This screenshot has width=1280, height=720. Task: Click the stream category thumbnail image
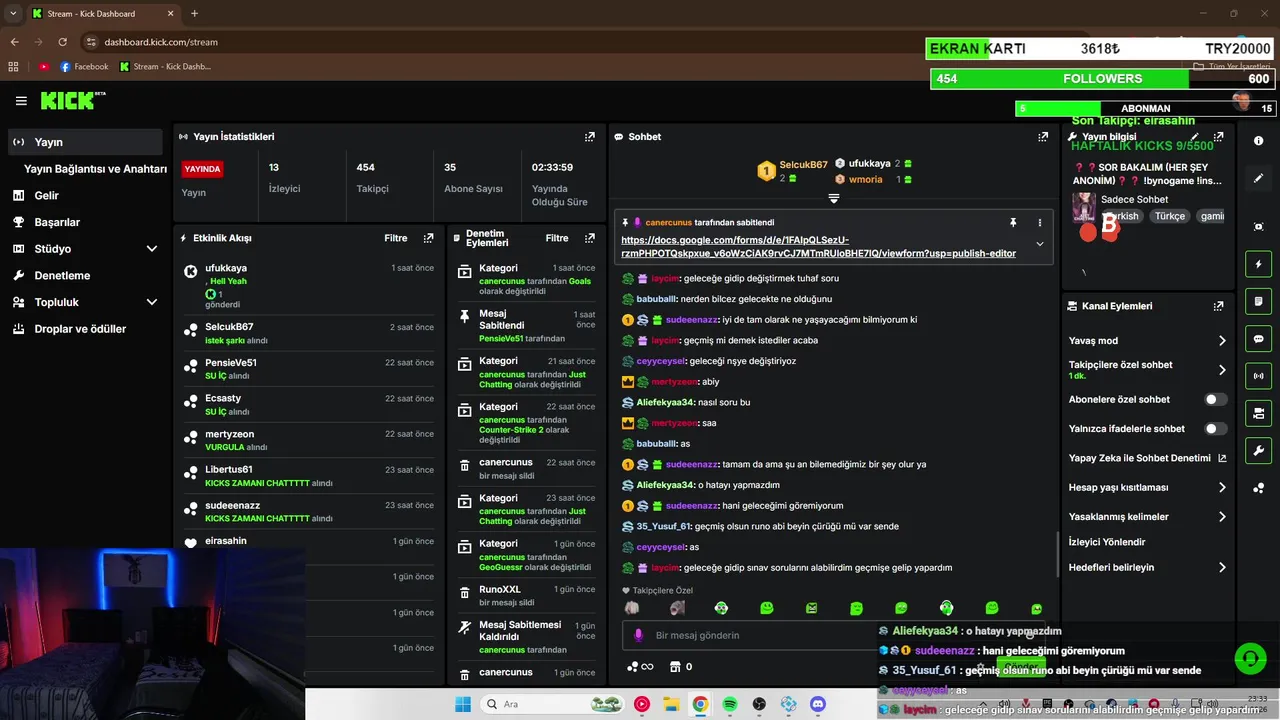[x=1083, y=209]
